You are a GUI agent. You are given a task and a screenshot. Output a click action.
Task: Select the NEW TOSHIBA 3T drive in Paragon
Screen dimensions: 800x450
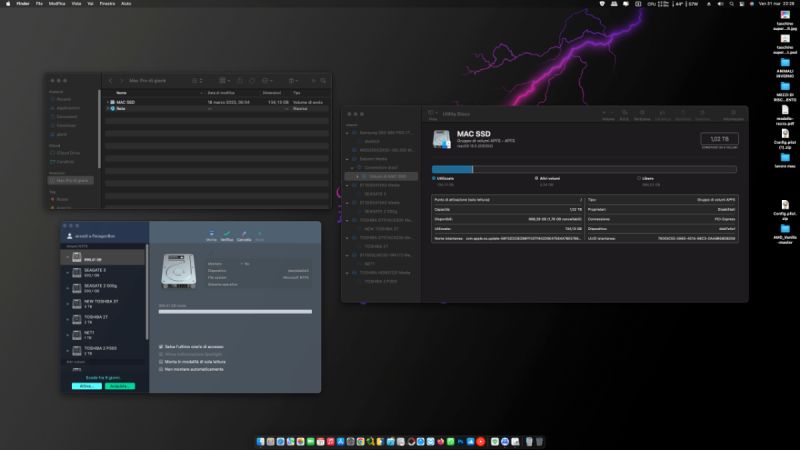pos(104,304)
